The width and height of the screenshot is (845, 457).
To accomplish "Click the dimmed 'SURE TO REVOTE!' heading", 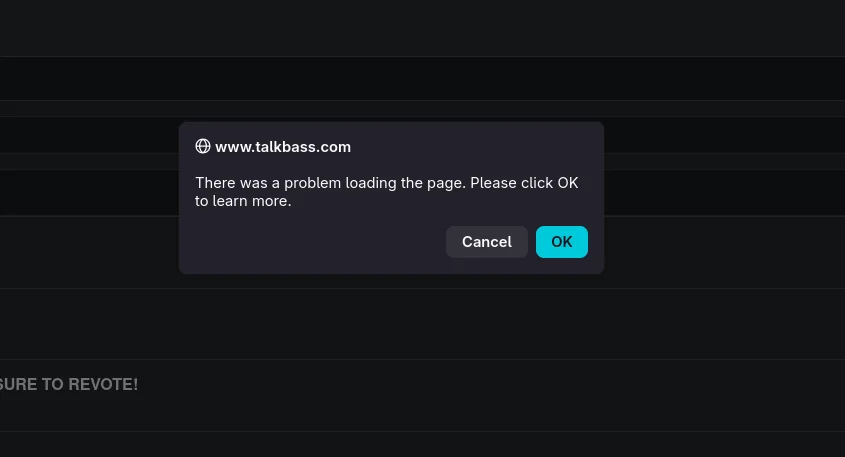I will pyautogui.click(x=68, y=384).
